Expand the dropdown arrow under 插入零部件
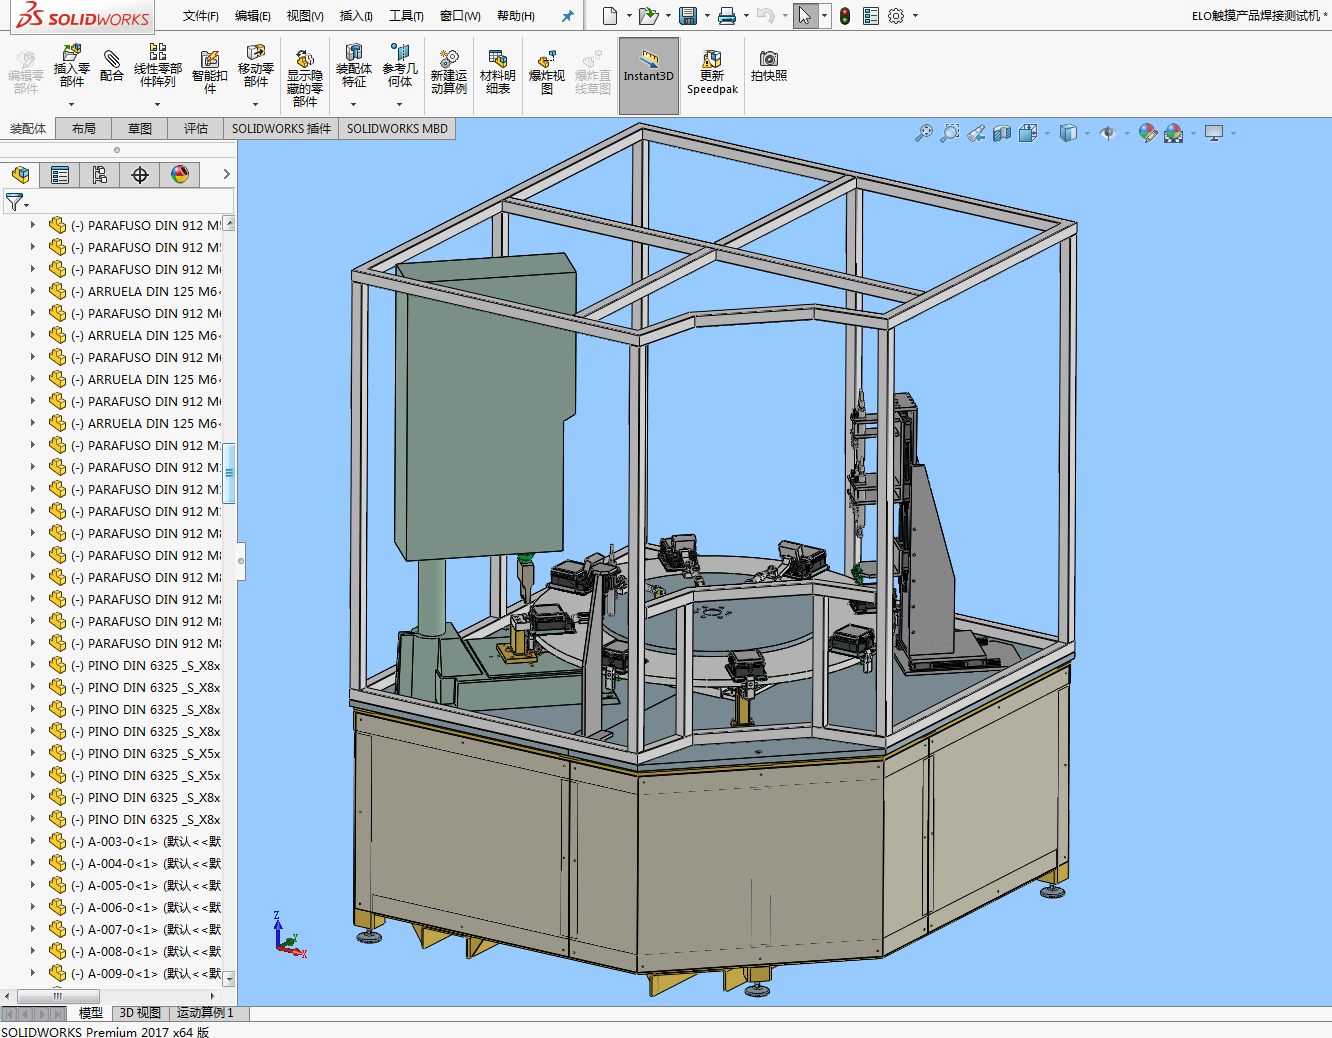This screenshot has height=1038, width=1332. tap(71, 104)
